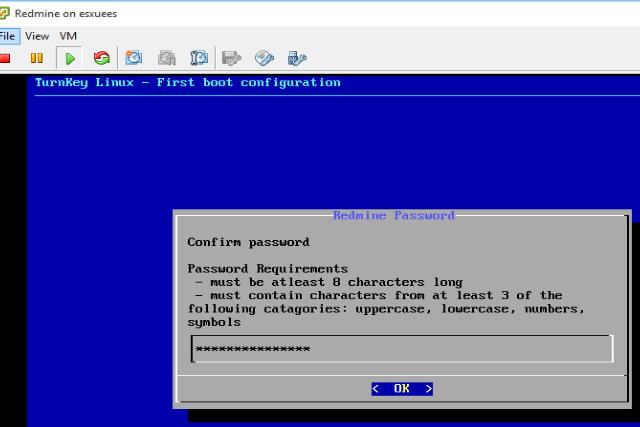Click the 'Password Requirements' heading text
This screenshot has height=427, width=640.
point(268,269)
